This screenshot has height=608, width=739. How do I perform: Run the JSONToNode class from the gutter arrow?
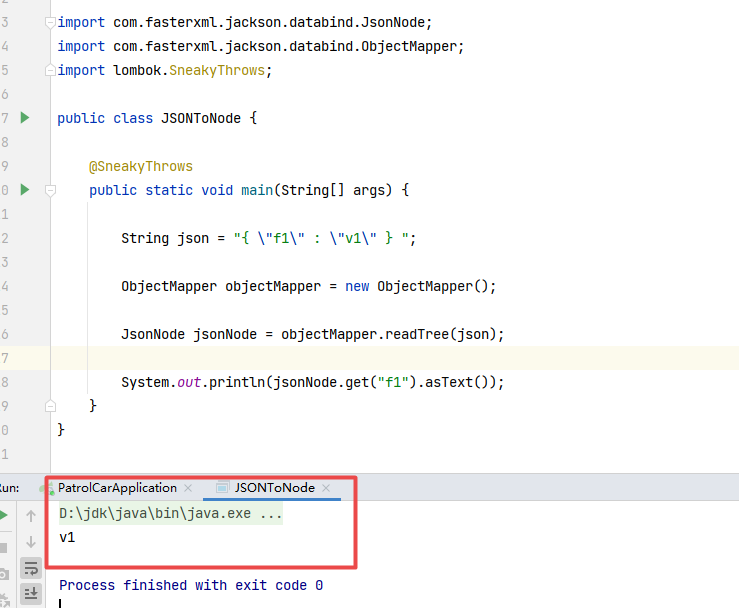click(25, 117)
